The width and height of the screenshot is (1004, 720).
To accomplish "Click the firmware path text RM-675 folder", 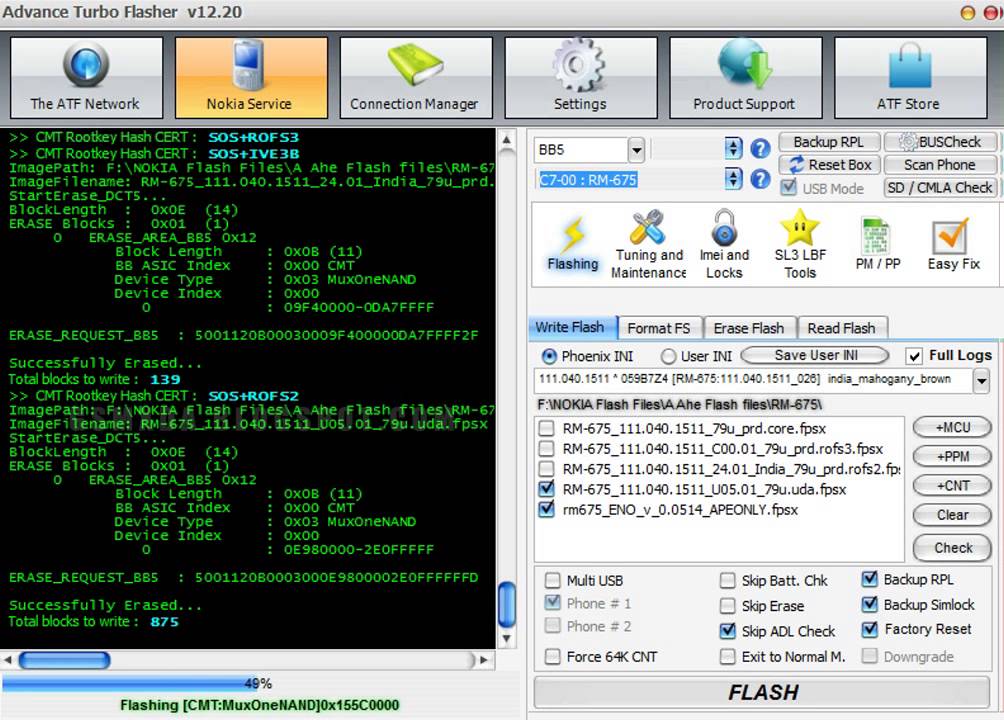I will [679, 405].
